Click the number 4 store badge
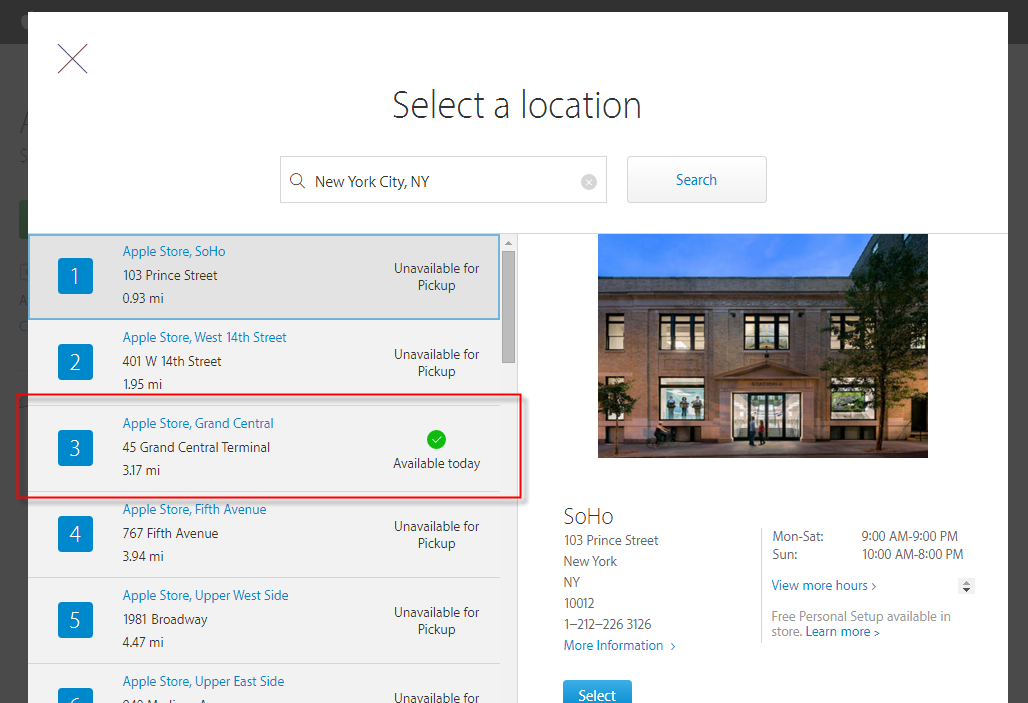 pyautogui.click(x=75, y=534)
